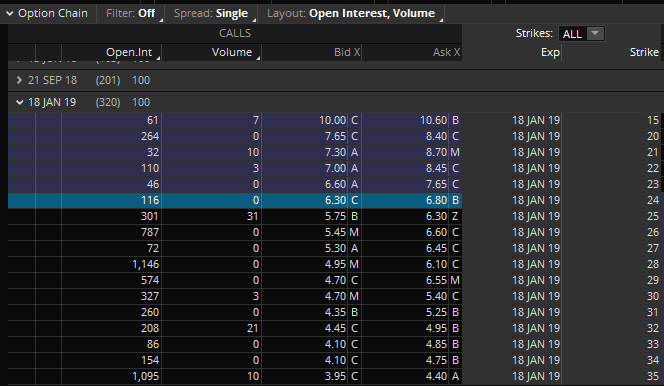Open the Strikes ALL dropdown
664x386 pixels.
(582, 34)
